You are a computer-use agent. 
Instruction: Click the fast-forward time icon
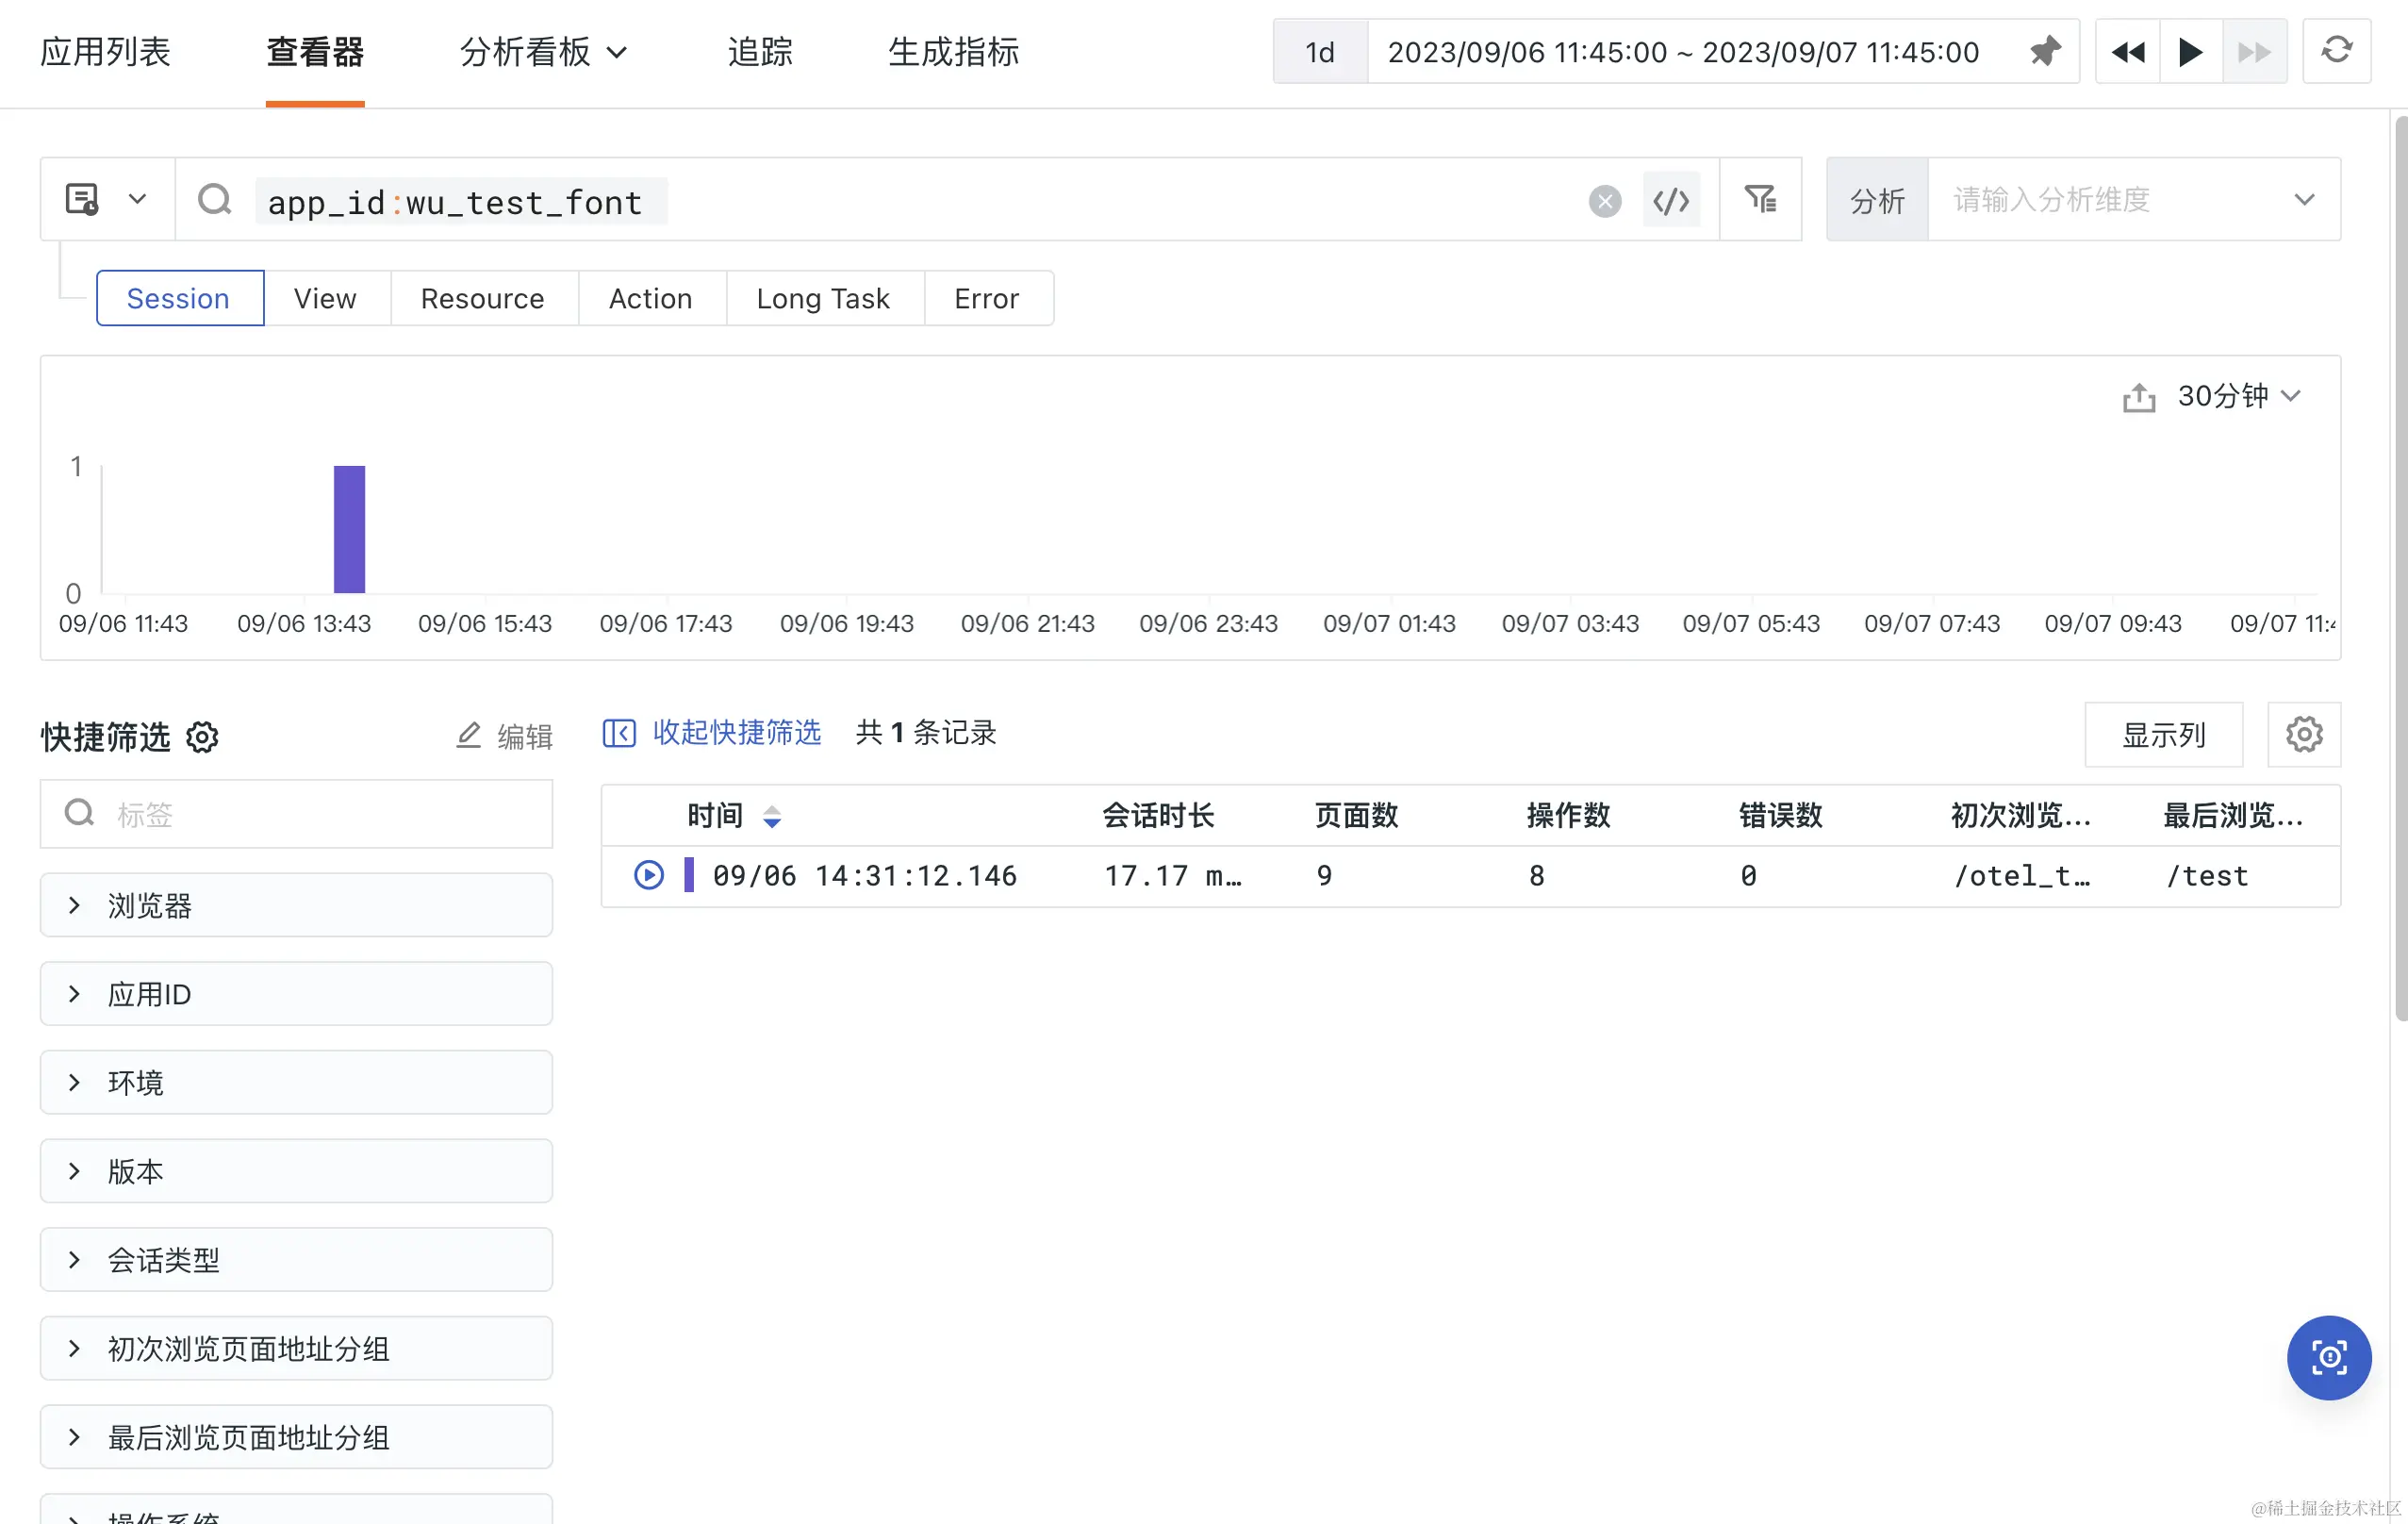2254,51
